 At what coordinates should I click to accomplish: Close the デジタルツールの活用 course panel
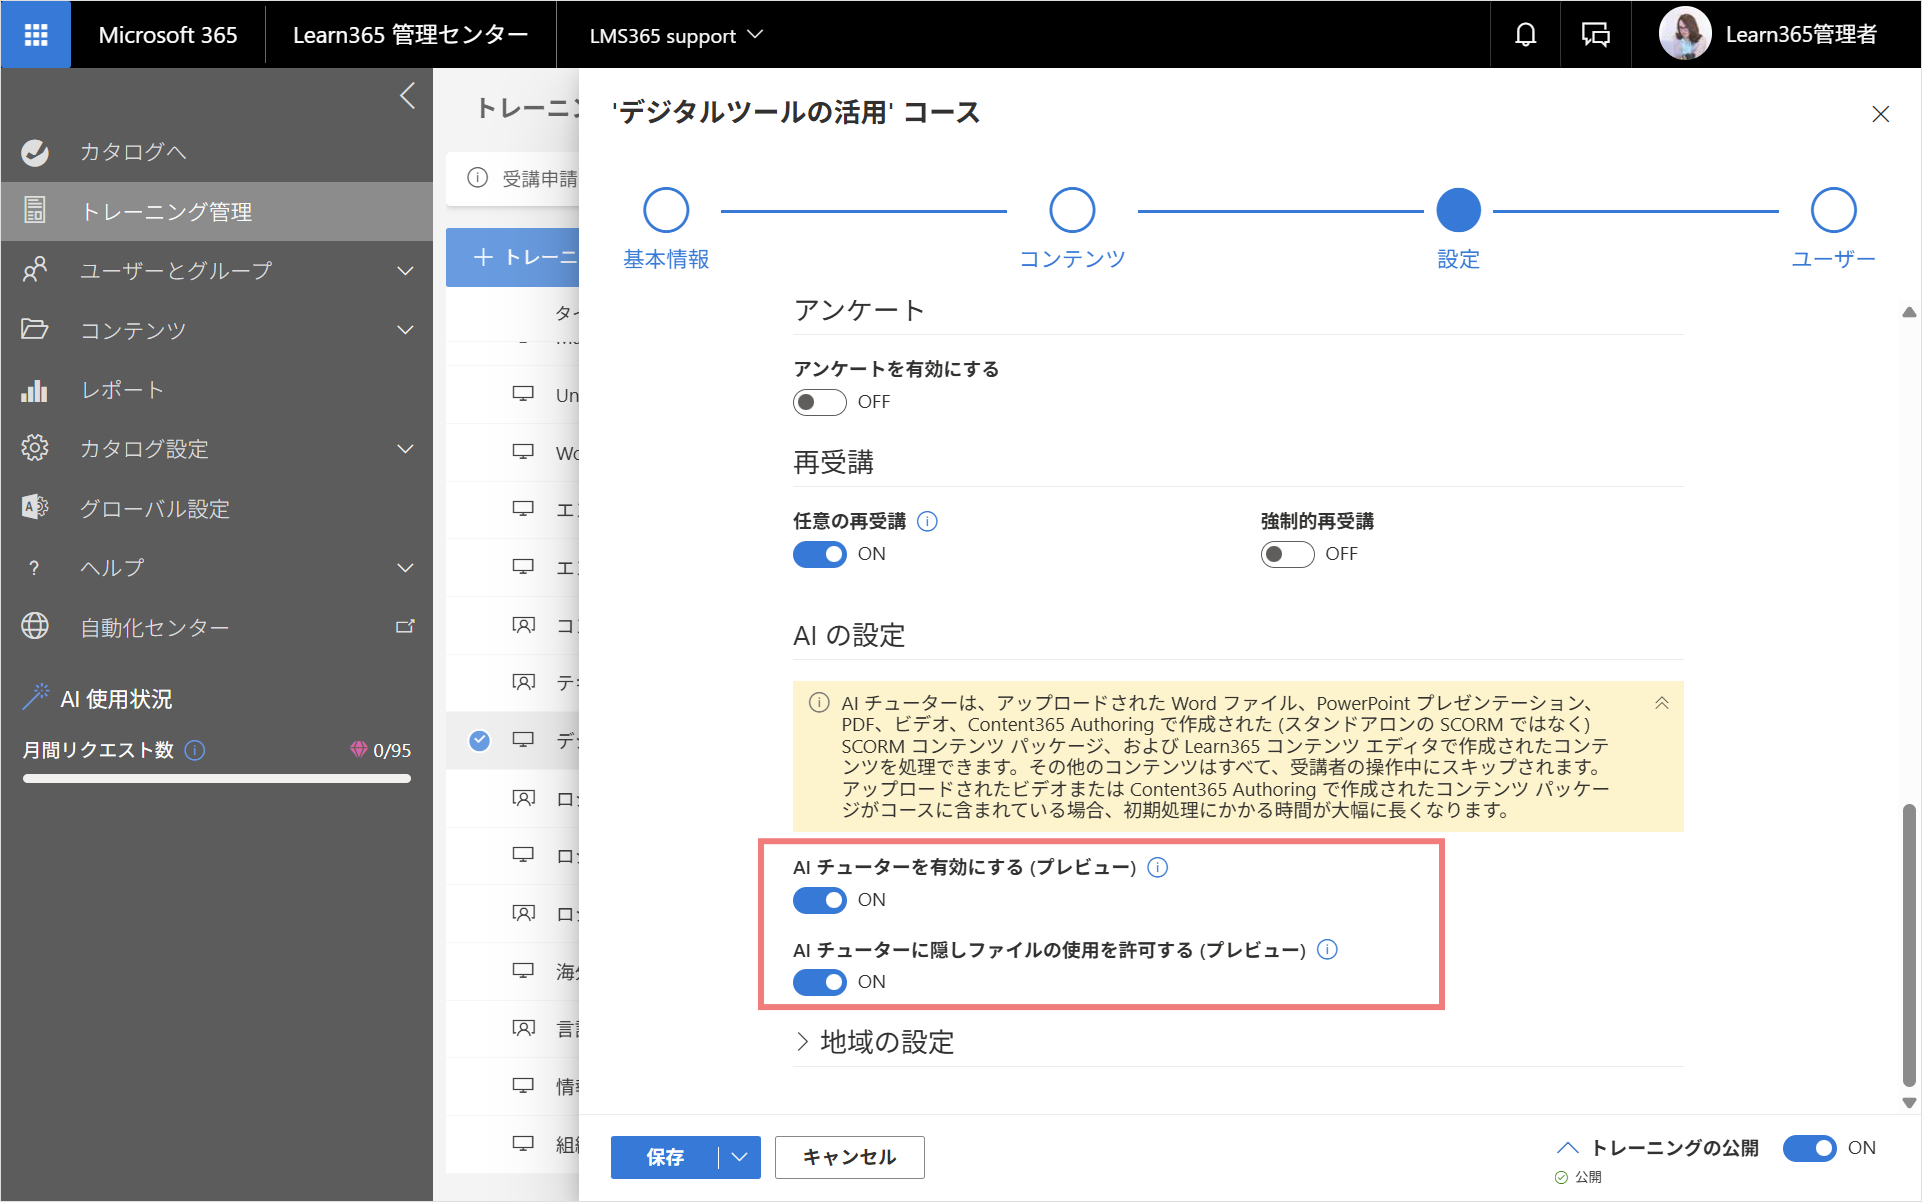(x=1880, y=114)
